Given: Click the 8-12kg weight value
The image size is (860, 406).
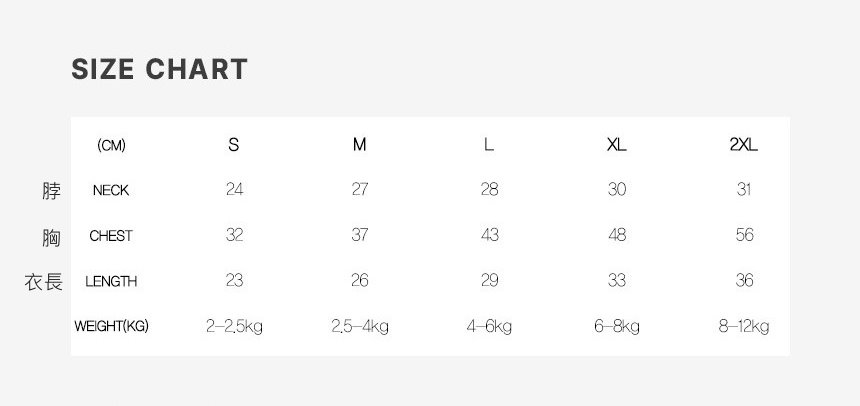Looking at the screenshot, I should 744,326.
